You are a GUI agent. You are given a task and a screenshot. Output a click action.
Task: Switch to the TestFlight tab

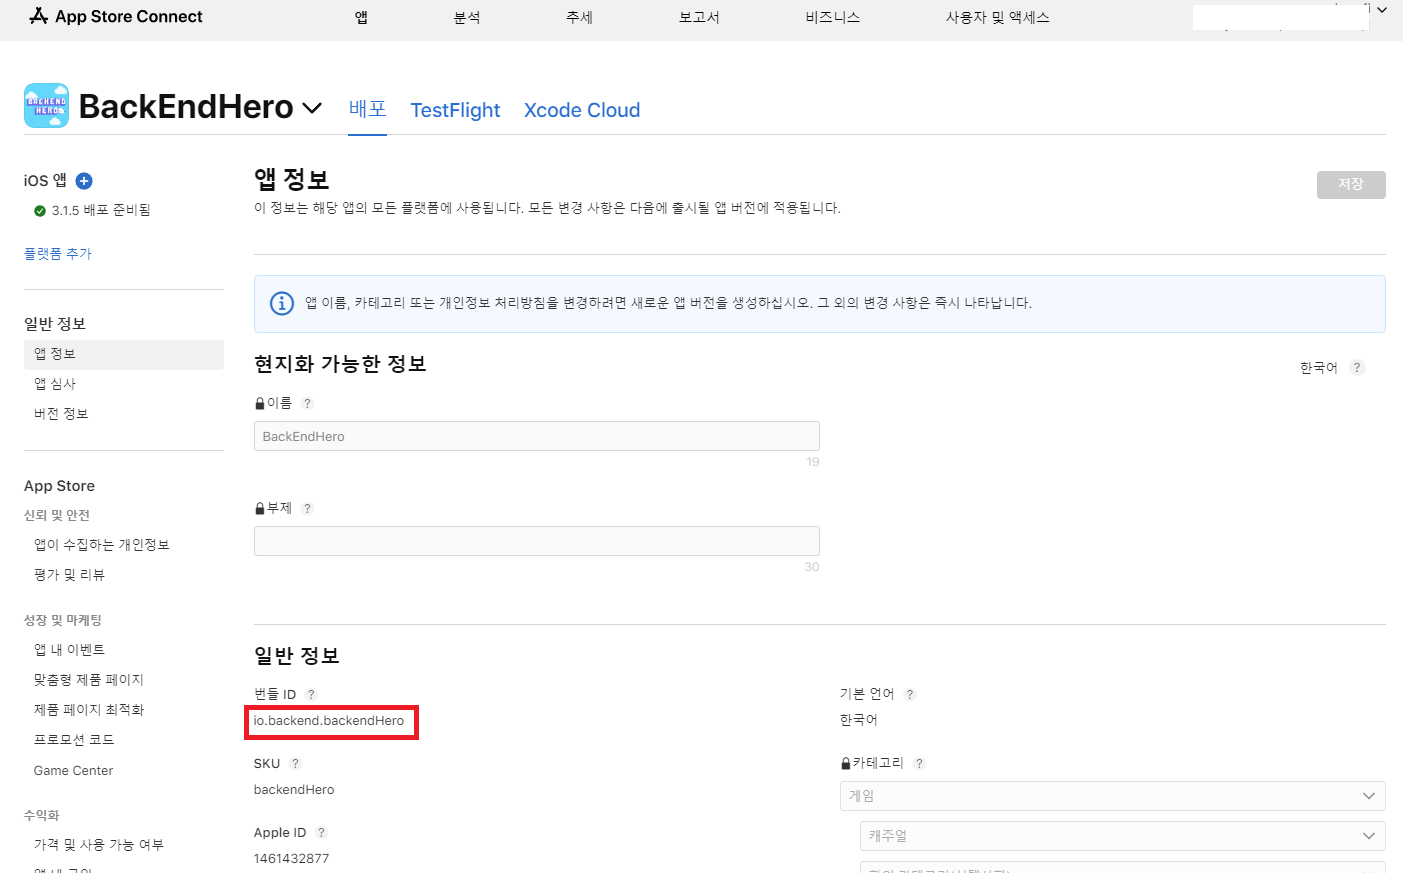[455, 110]
